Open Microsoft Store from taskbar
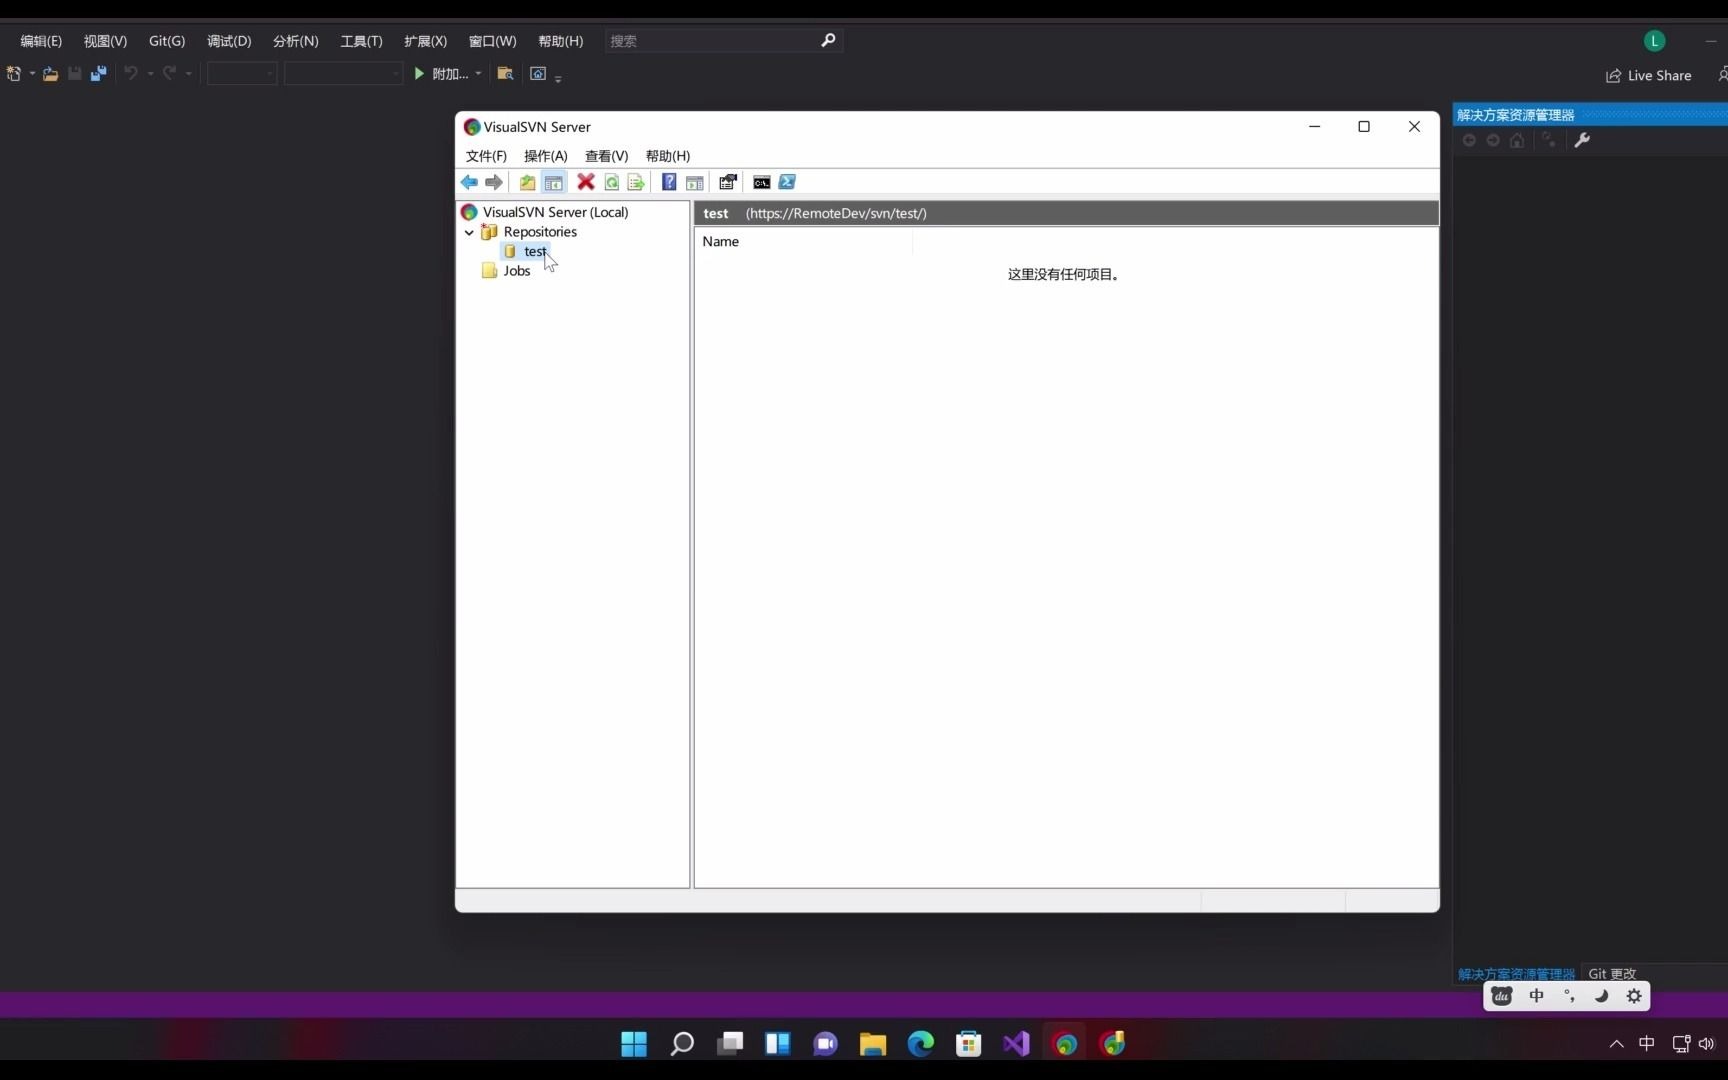The width and height of the screenshot is (1728, 1080). coord(969,1044)
